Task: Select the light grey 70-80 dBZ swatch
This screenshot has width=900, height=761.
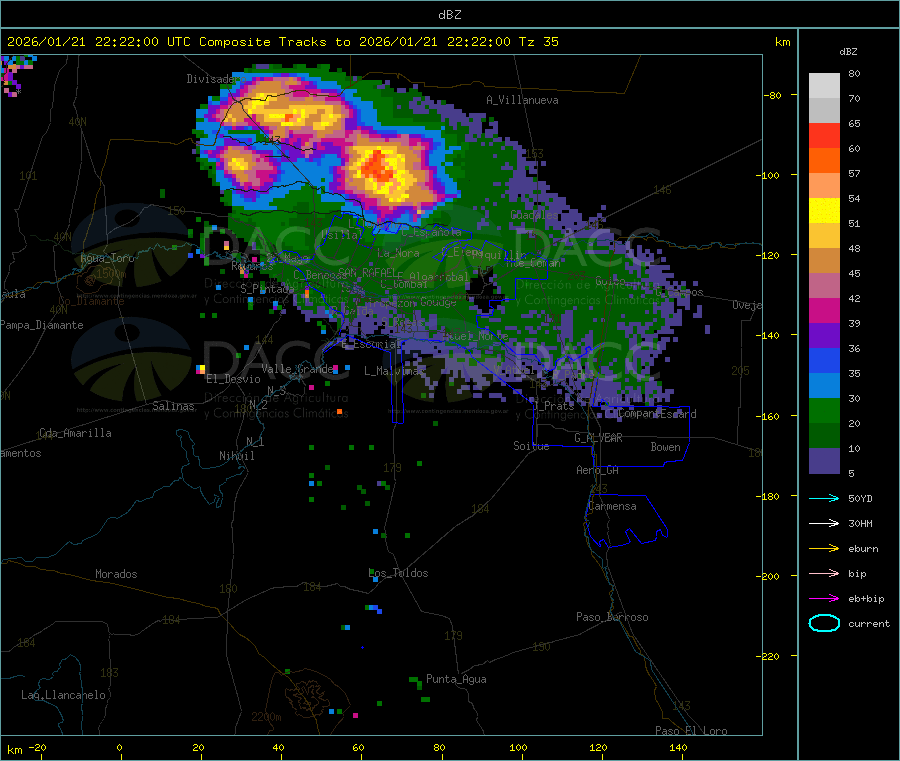Action: tap(824, 86)
